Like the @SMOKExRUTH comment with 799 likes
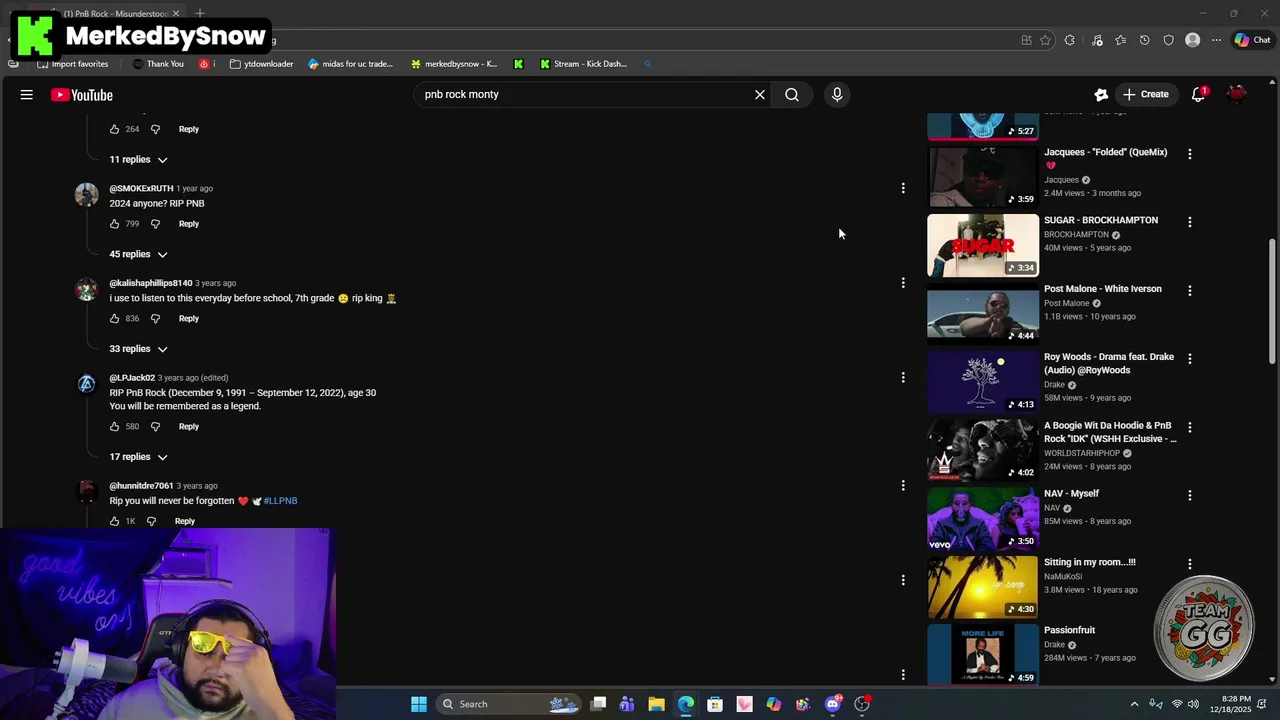This screenshot has height=720, width=1280. pyautogui.click(x=115, y=224)
